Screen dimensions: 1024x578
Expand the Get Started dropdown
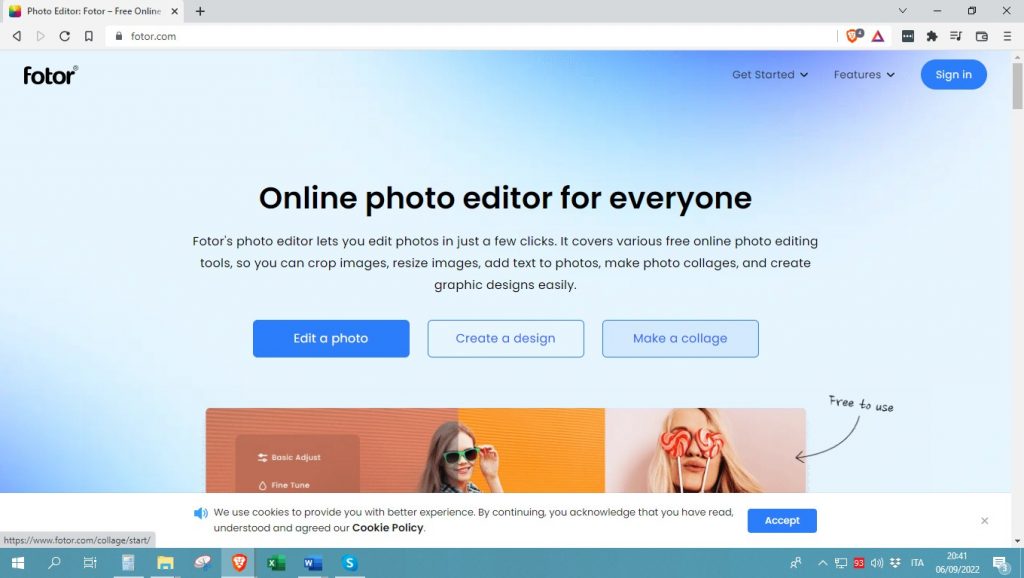(x=770, y=75)
